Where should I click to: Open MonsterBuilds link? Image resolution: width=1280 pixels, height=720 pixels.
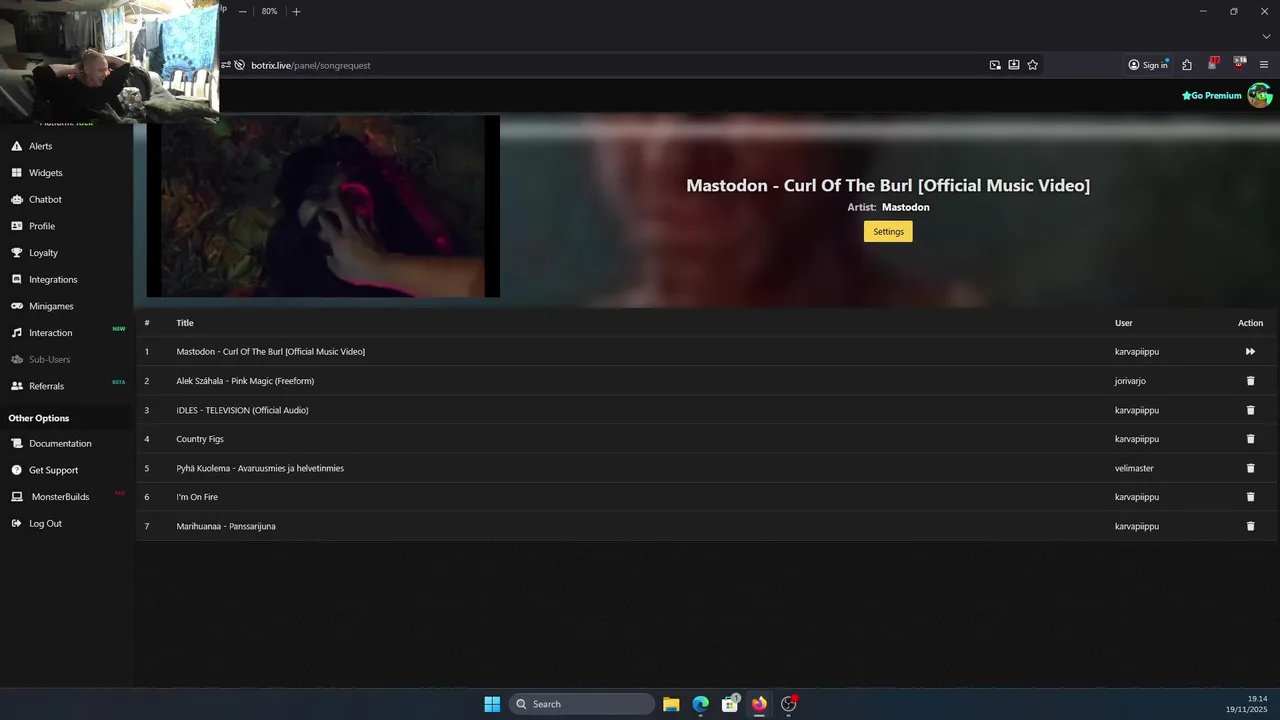click(x=60, y=497)
